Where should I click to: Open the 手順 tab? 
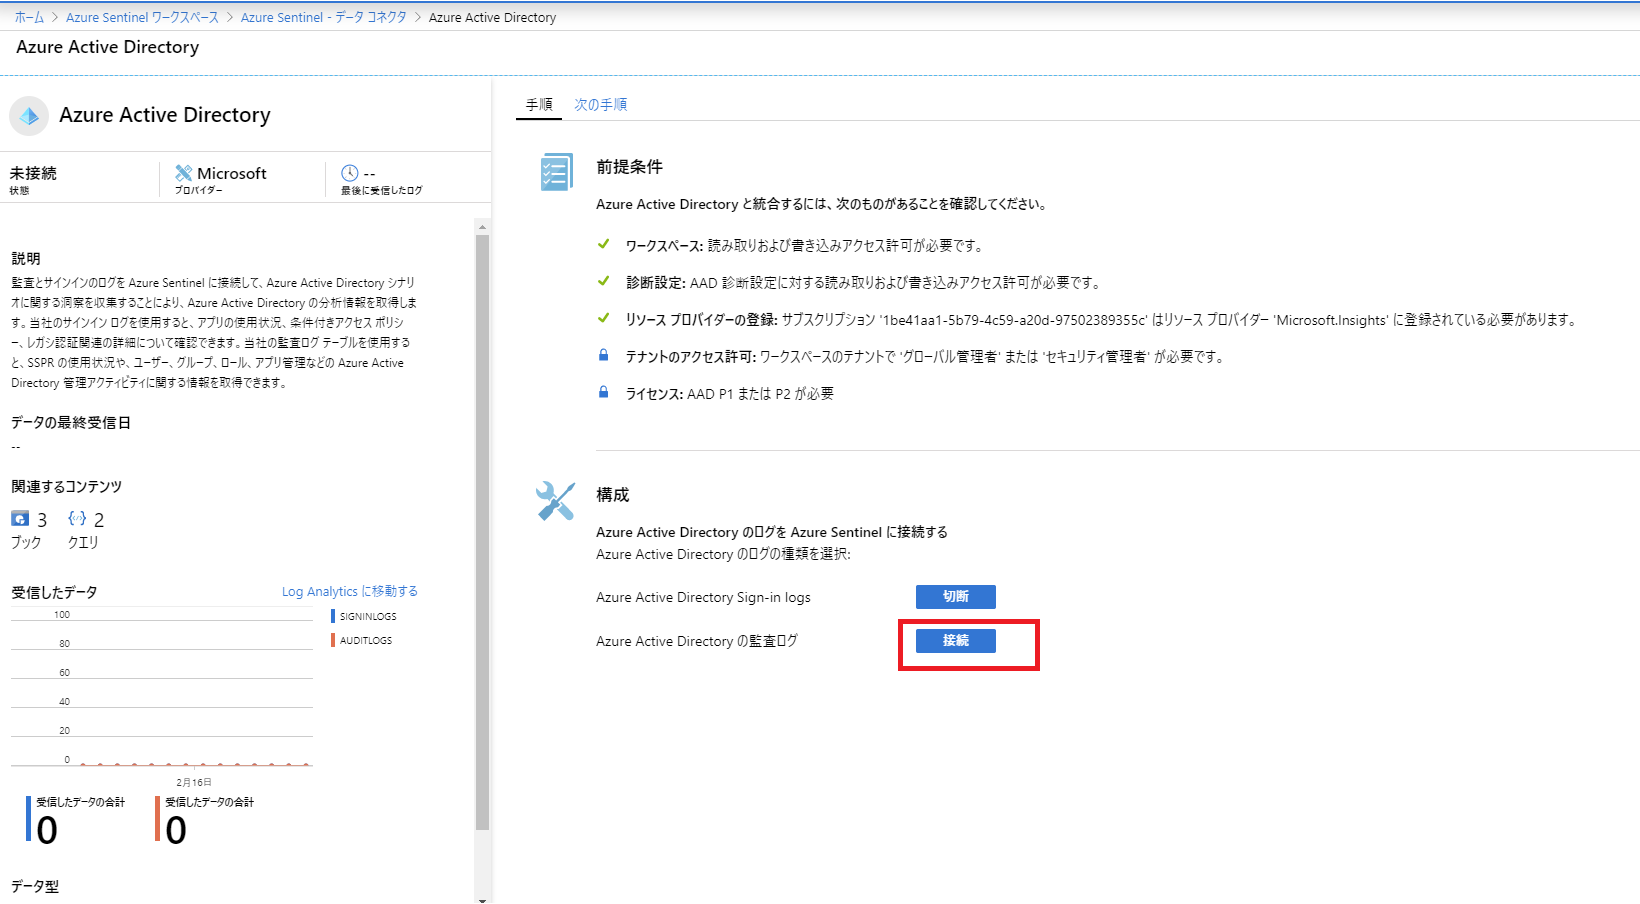(539, 104)
